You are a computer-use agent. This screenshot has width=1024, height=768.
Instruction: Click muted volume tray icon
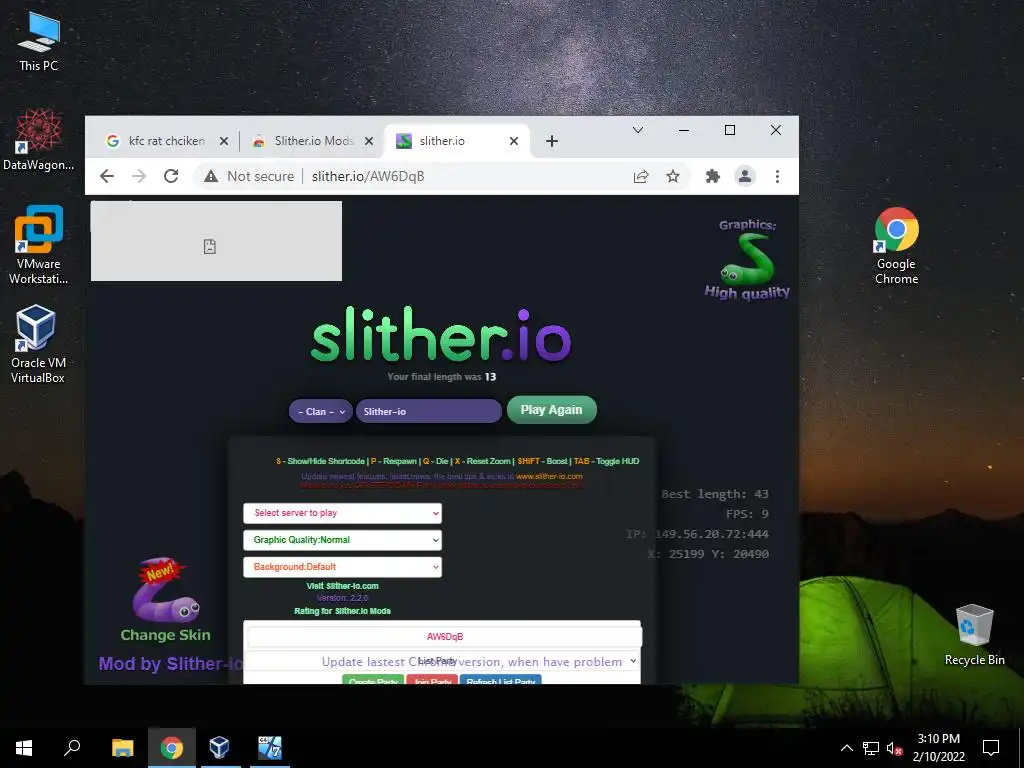[x=894, y=748]
